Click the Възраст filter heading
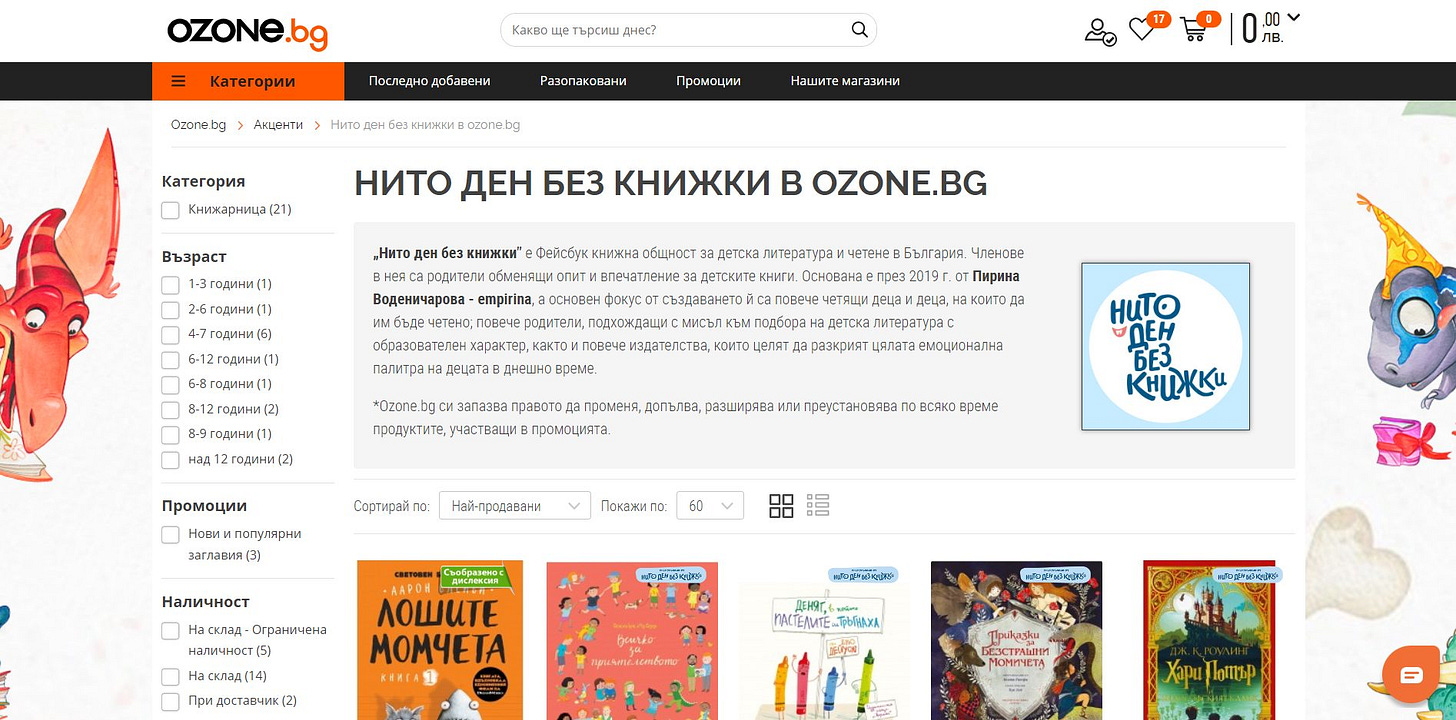Viewport: 1456px width, 720px height. click(x=194, y=257)
